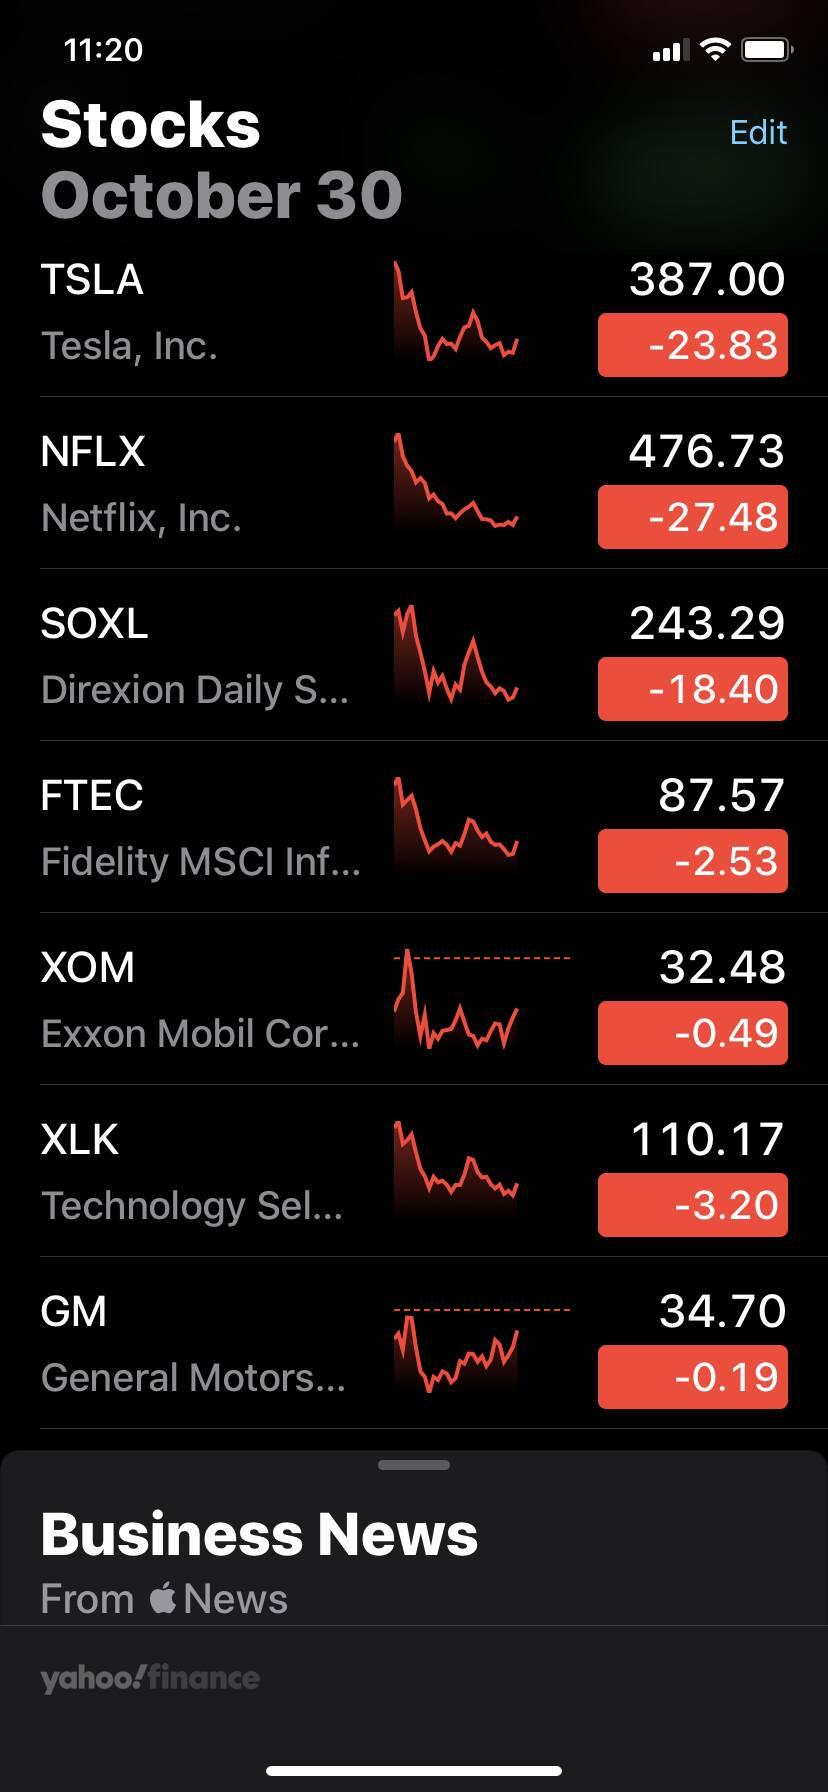
Task: Tap the Wi-Fi status icon
Action: coord(715,49)
